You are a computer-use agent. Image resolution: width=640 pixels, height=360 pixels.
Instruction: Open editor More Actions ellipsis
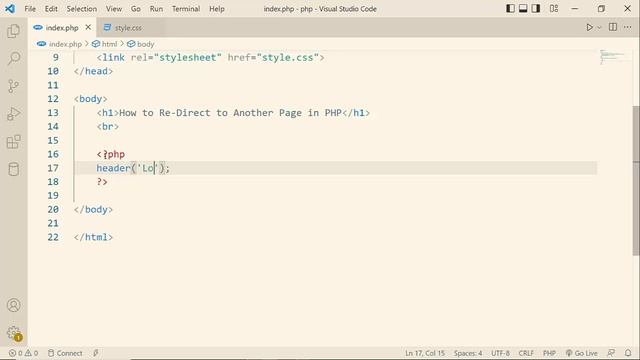[627, 27]
